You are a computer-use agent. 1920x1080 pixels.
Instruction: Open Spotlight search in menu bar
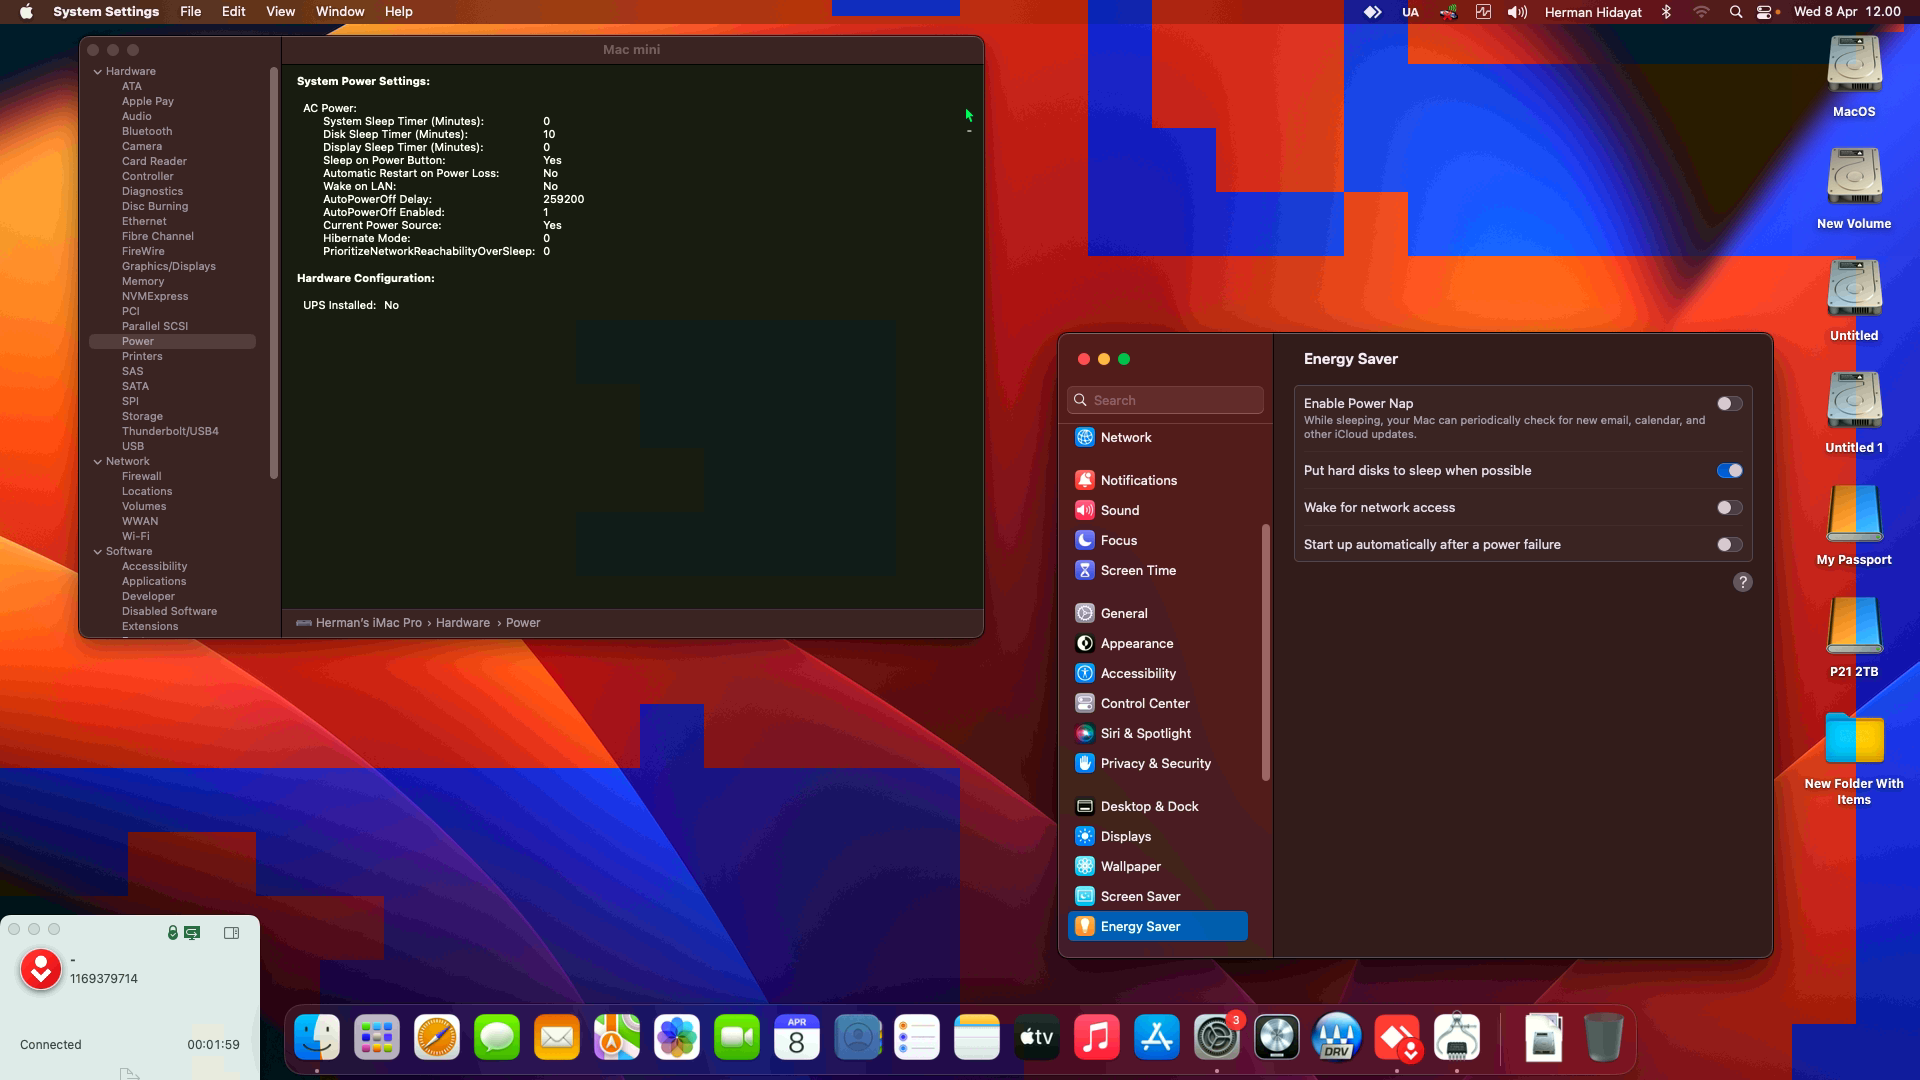tap(1735, 12)
